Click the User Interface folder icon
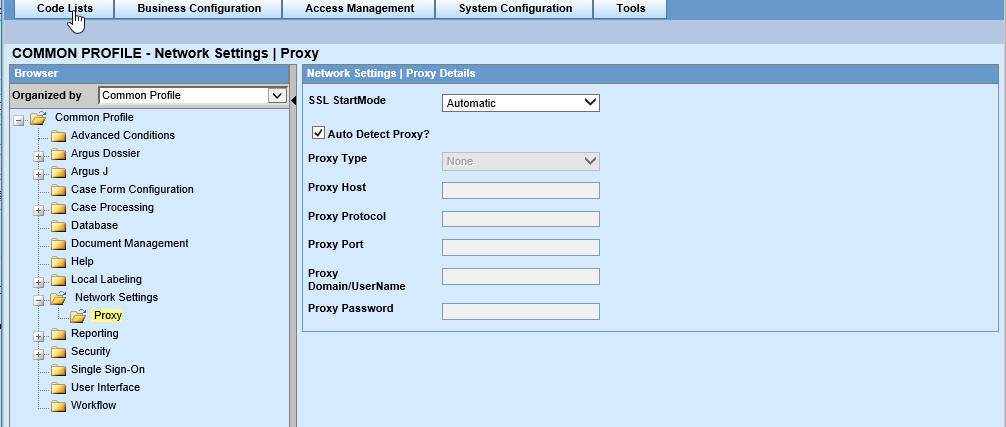This screenshot has width=1006, height=427. tap(58, 388)
